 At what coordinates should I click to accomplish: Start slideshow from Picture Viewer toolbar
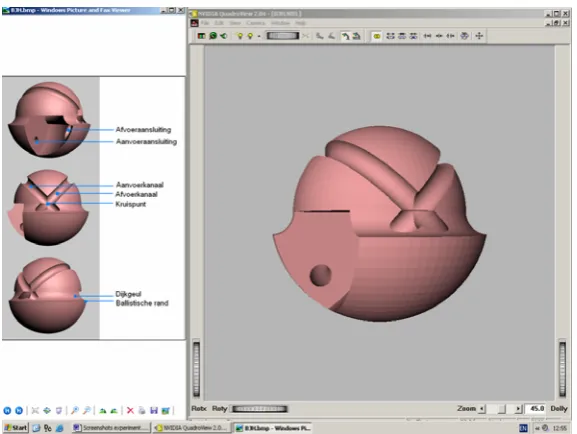coord(59,410)
